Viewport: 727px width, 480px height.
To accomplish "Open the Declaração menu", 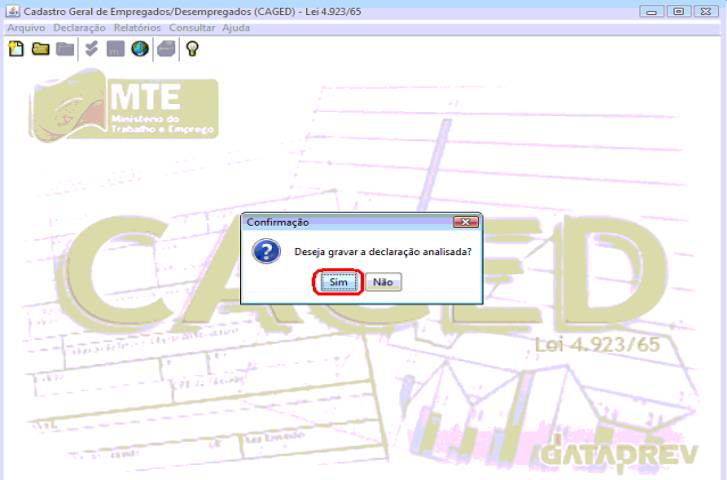I will (79, 28).
